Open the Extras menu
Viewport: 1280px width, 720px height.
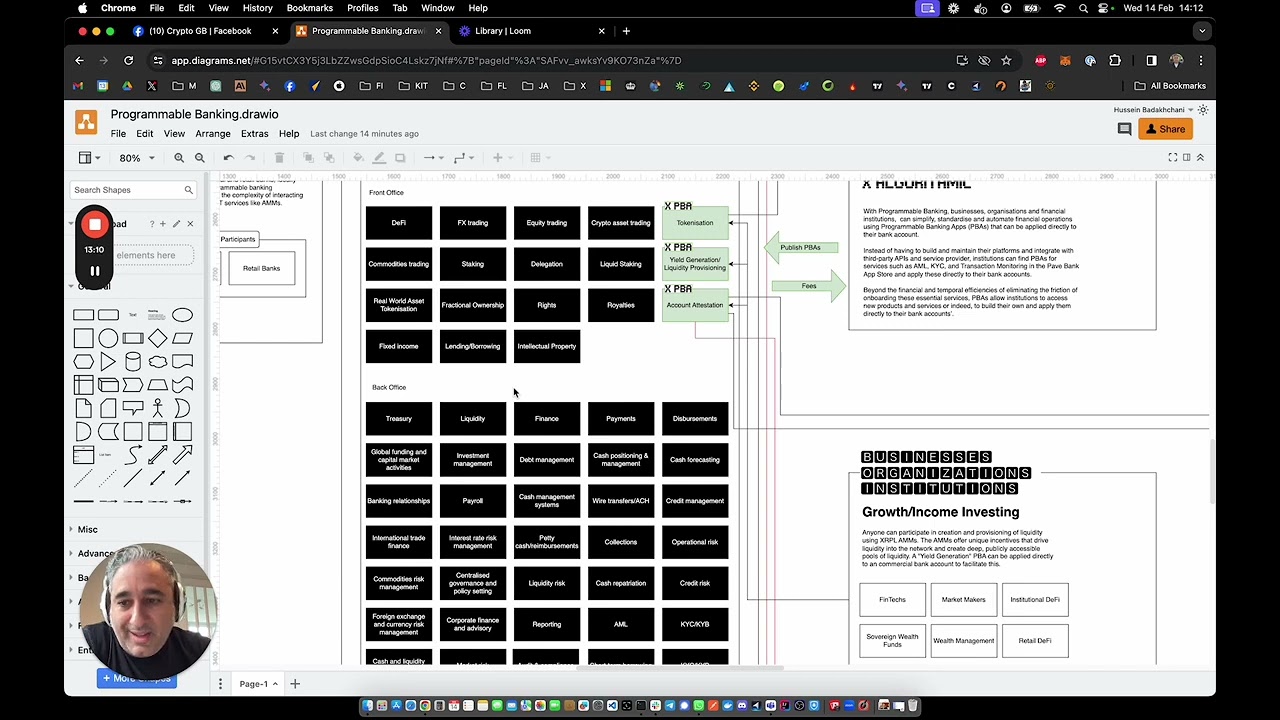(254, 134)
